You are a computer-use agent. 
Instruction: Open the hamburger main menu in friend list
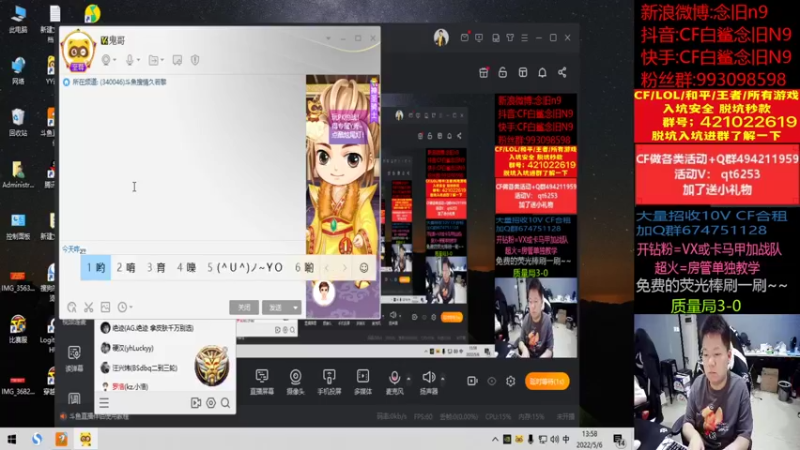click(x=104, y=403)
